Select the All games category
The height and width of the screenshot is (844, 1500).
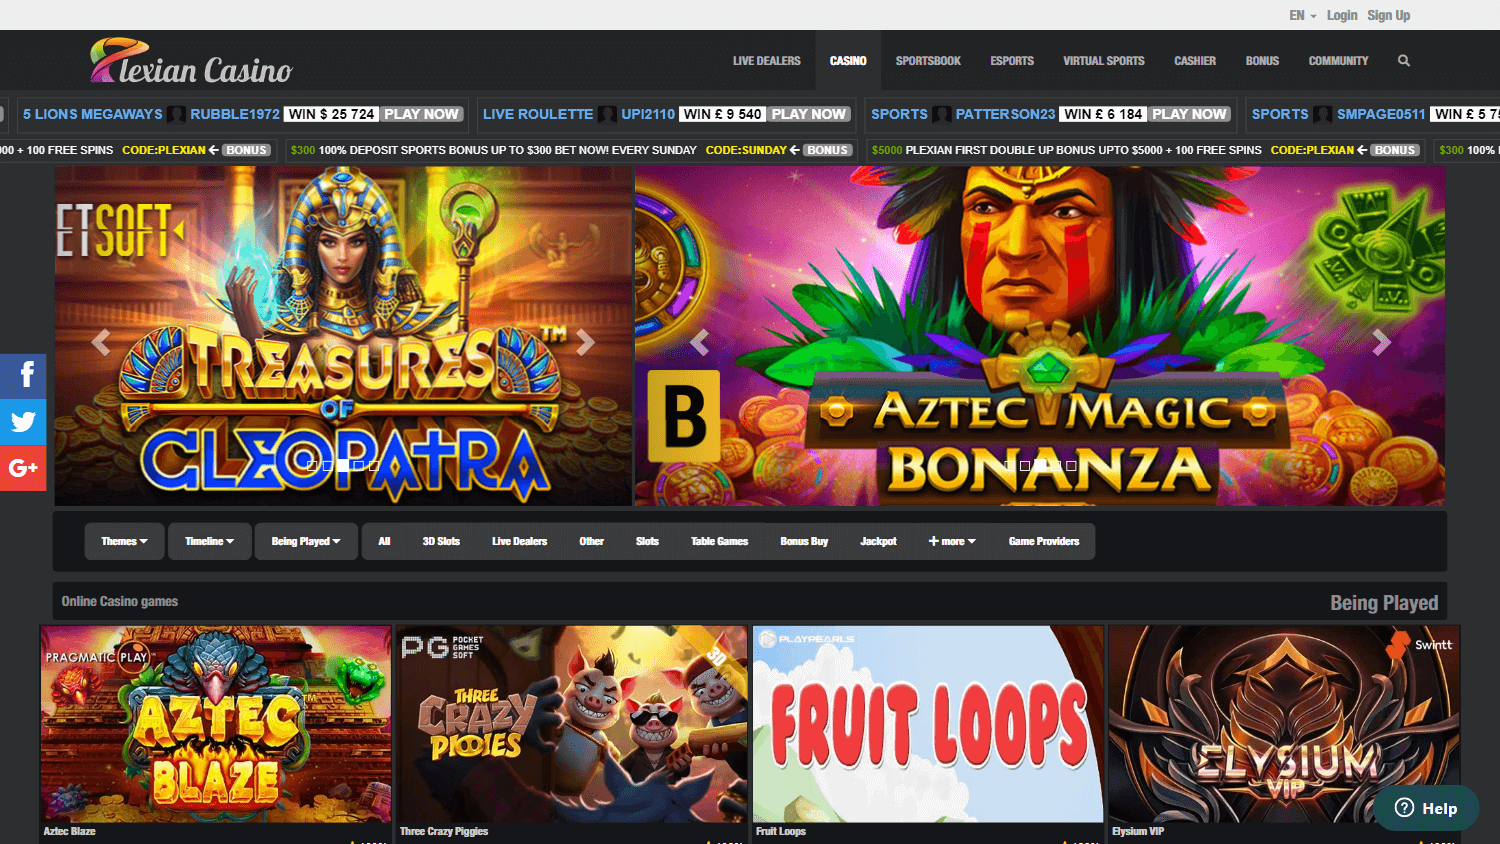[384, 541]
